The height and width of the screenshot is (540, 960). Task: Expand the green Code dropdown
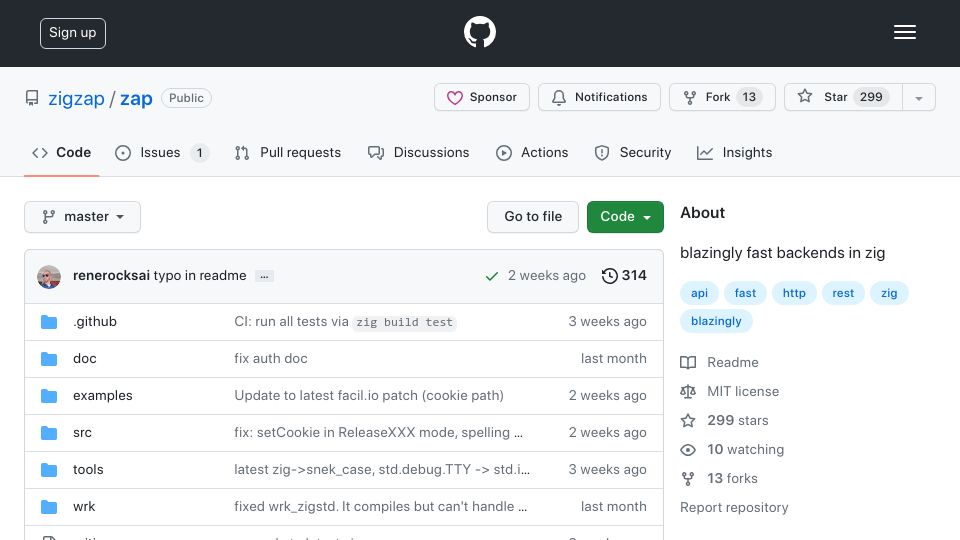[x=625, y=217]
